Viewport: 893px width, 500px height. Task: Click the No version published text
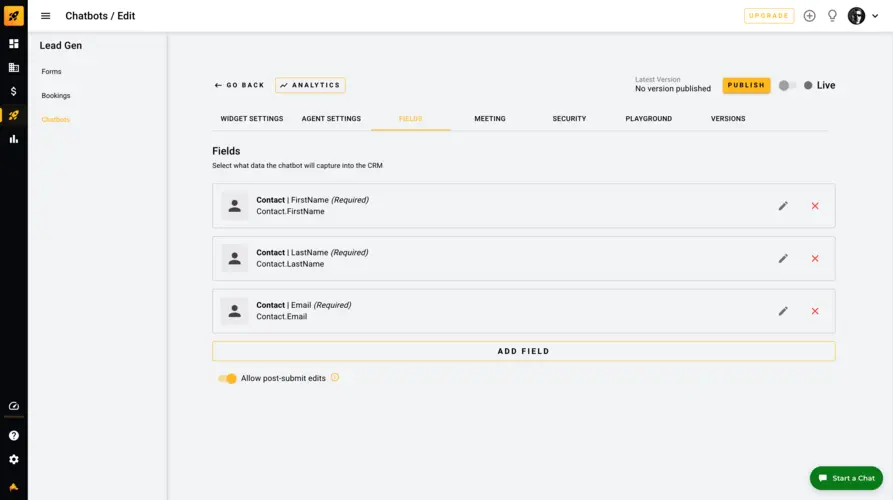pyautogui.click(x=673, y=89)
